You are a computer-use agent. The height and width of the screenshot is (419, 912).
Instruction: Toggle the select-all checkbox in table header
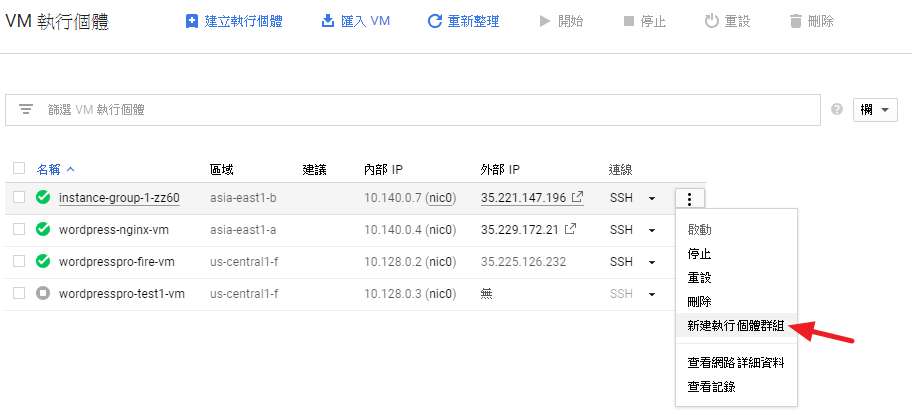19,169
